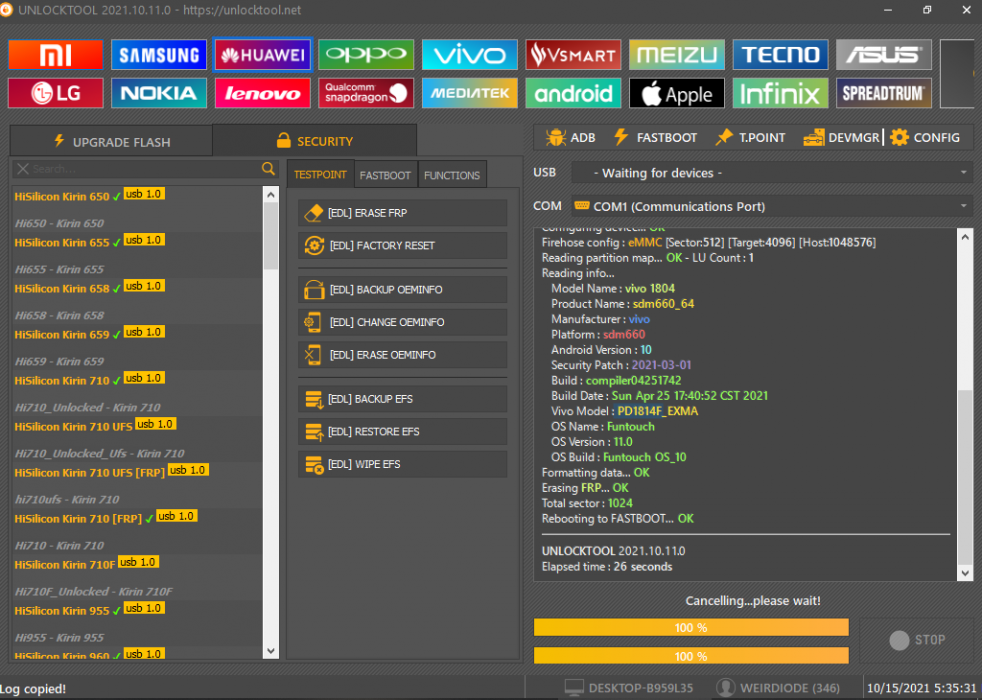The width and height of the screenshot is (982, 700).
Task: Select the TESTPOINT sub-tab
Action: 320,175
